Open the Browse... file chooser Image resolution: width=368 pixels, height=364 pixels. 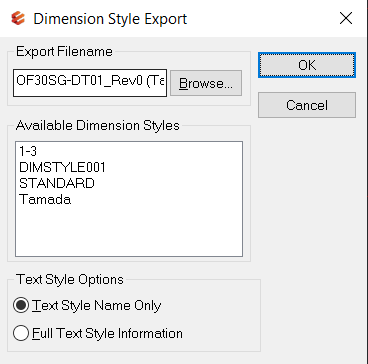[x=206, y=83]
